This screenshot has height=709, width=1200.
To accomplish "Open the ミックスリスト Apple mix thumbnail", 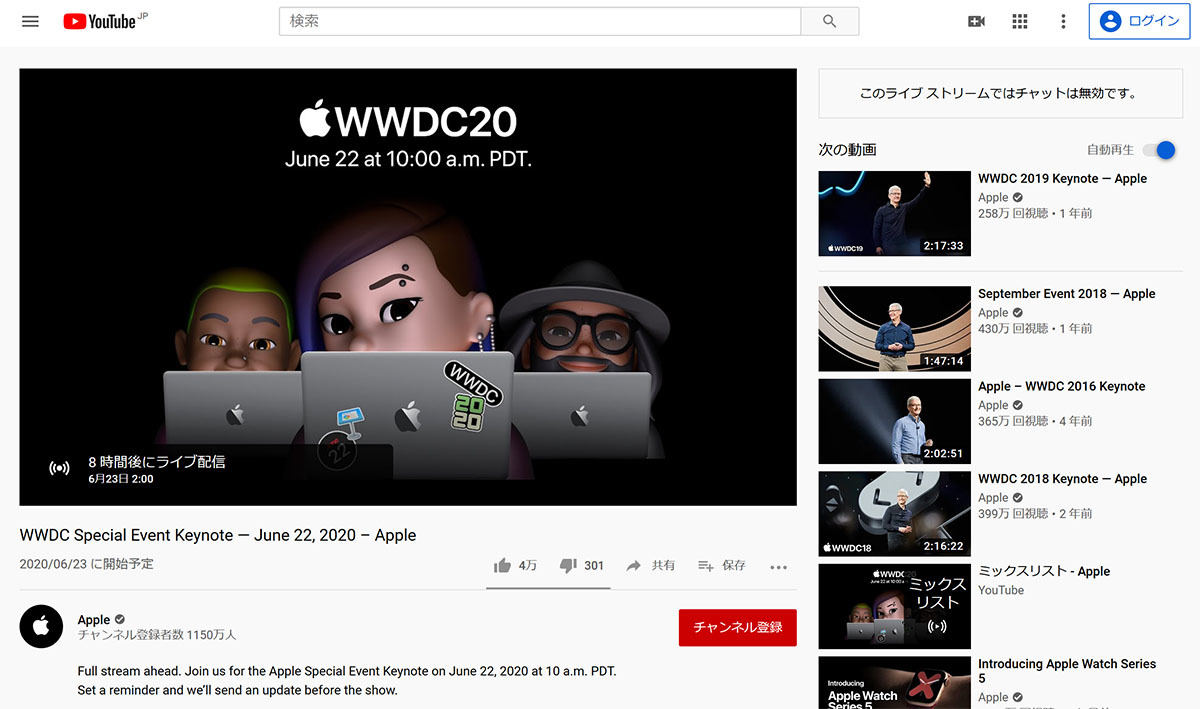I will [895, 607].
